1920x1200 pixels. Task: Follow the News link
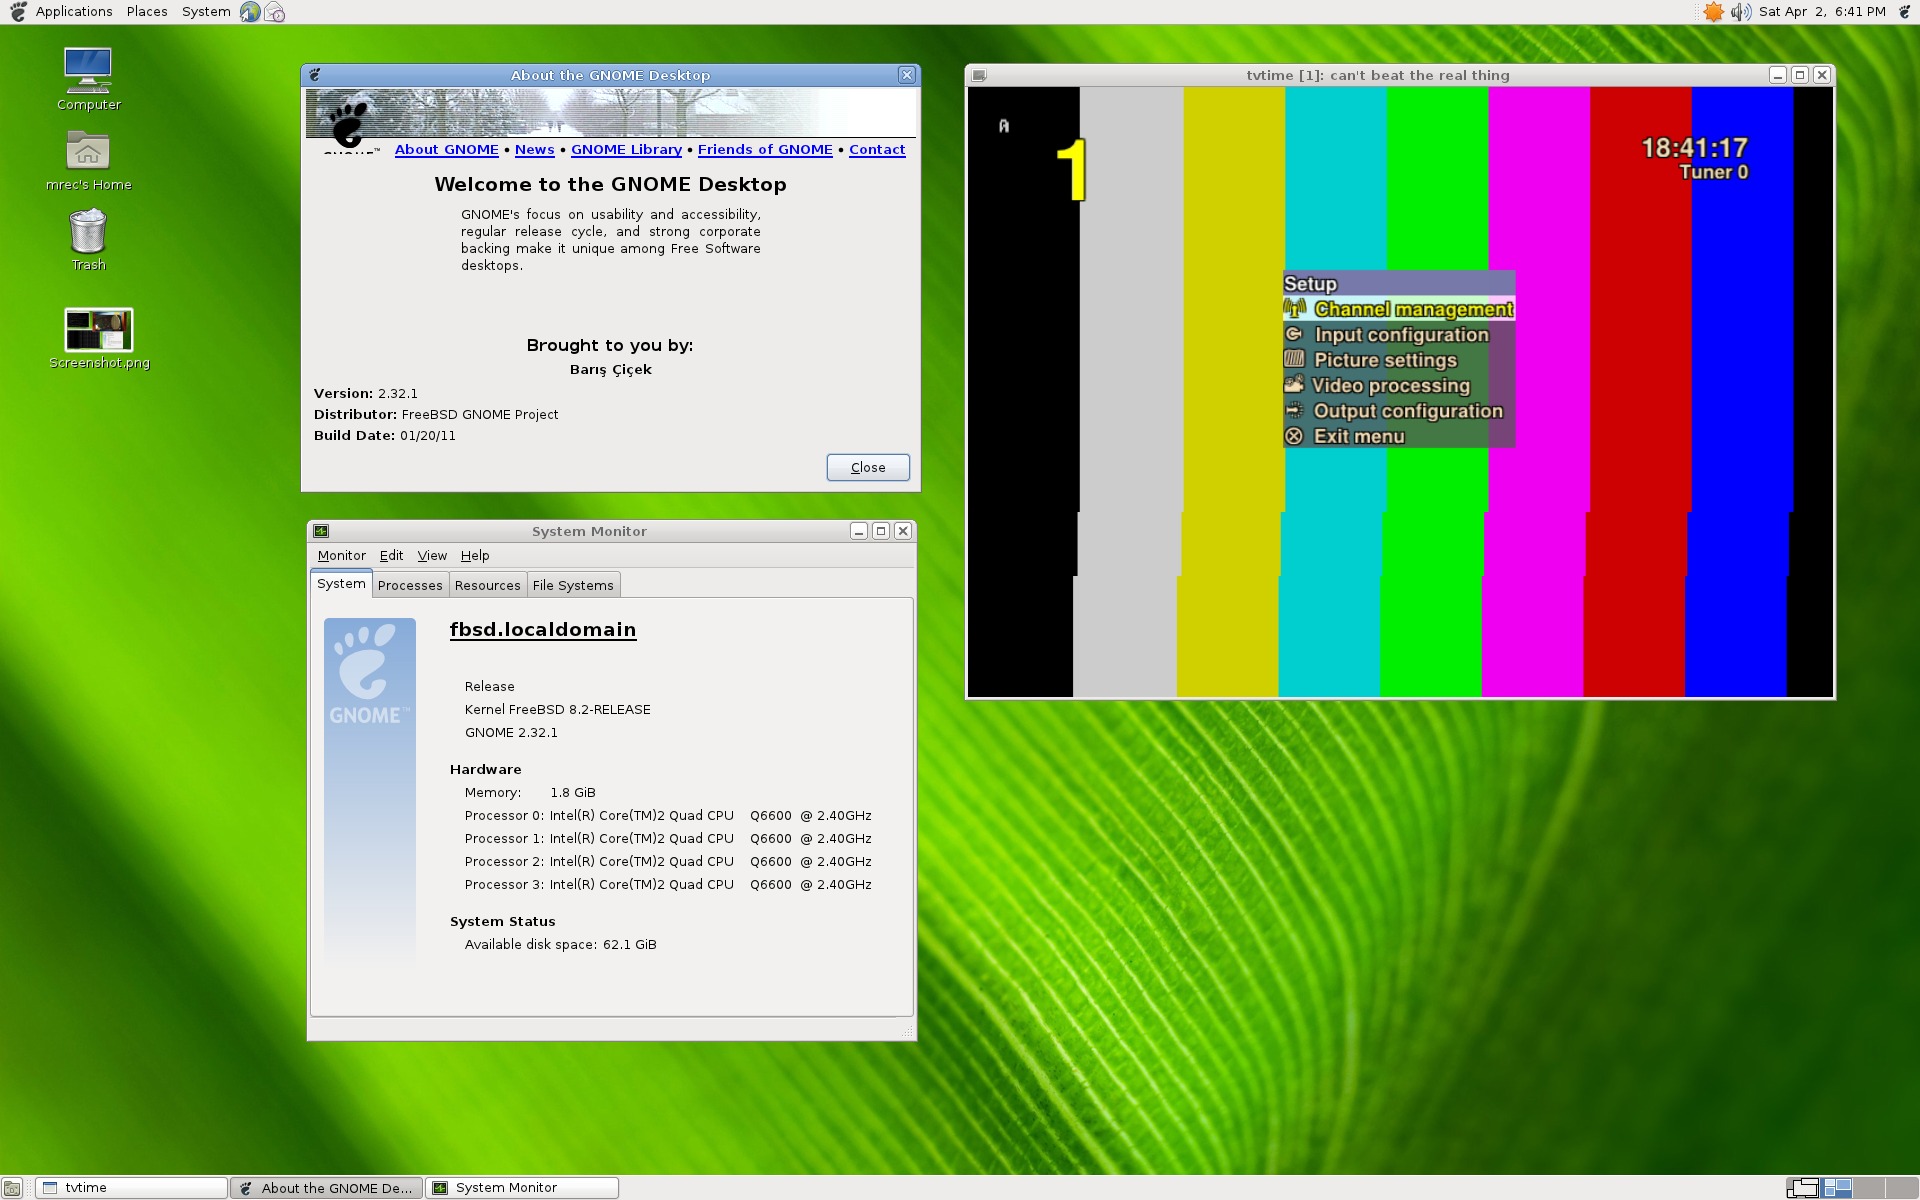(534, 150)
